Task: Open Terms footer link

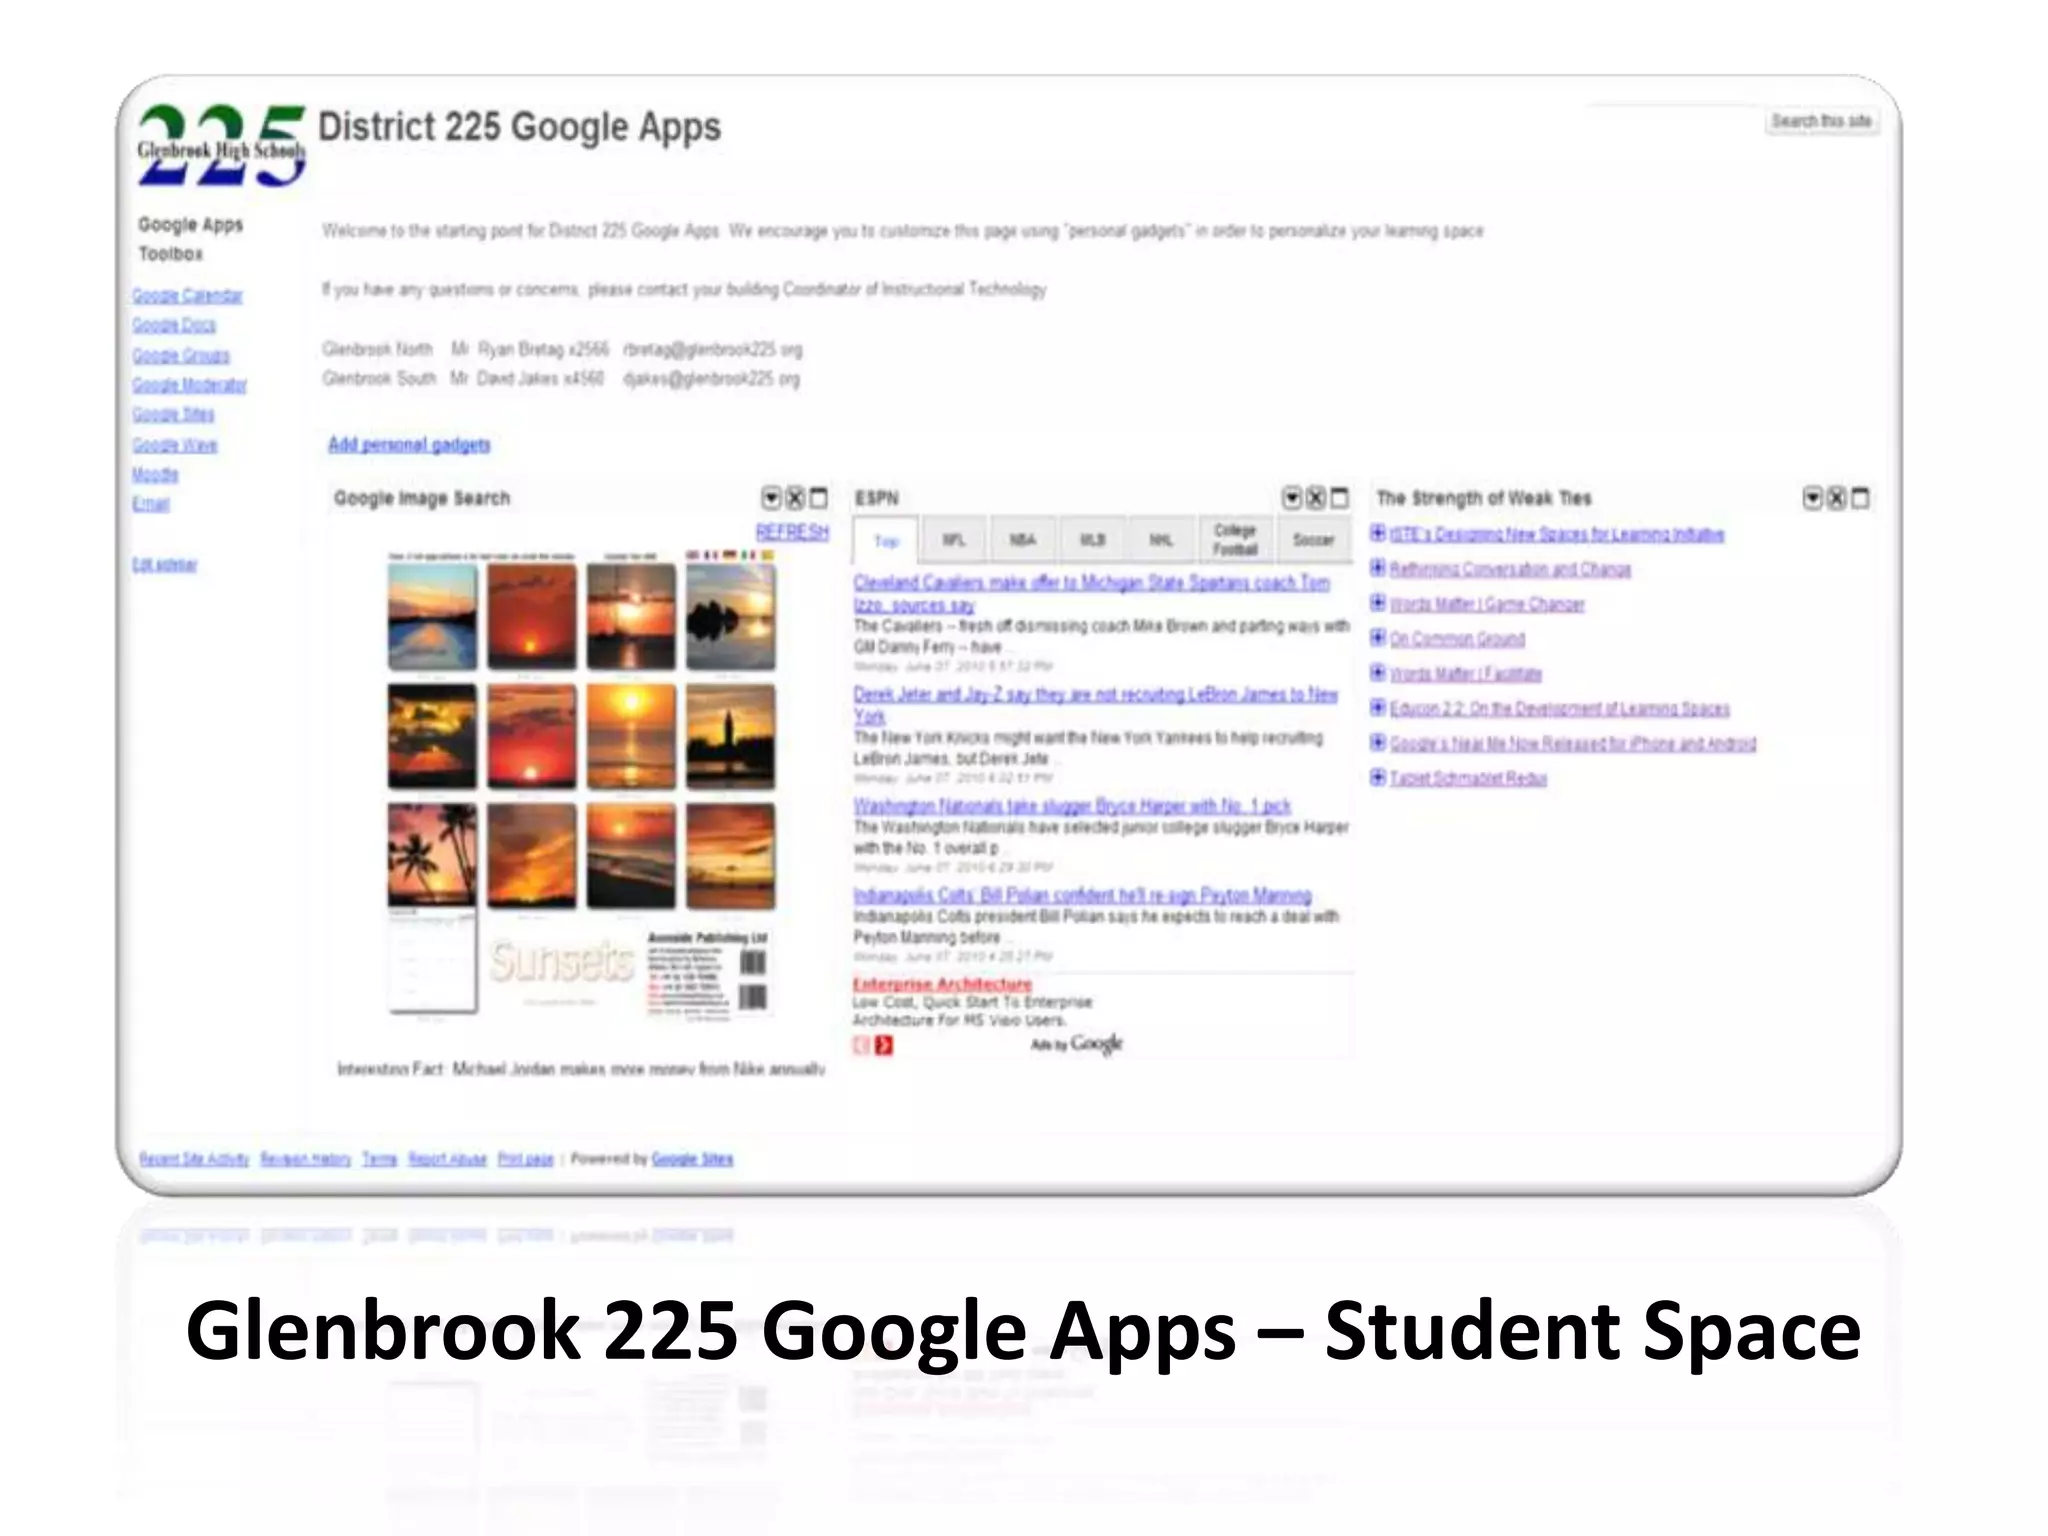Action: [x=380, y=1159]
